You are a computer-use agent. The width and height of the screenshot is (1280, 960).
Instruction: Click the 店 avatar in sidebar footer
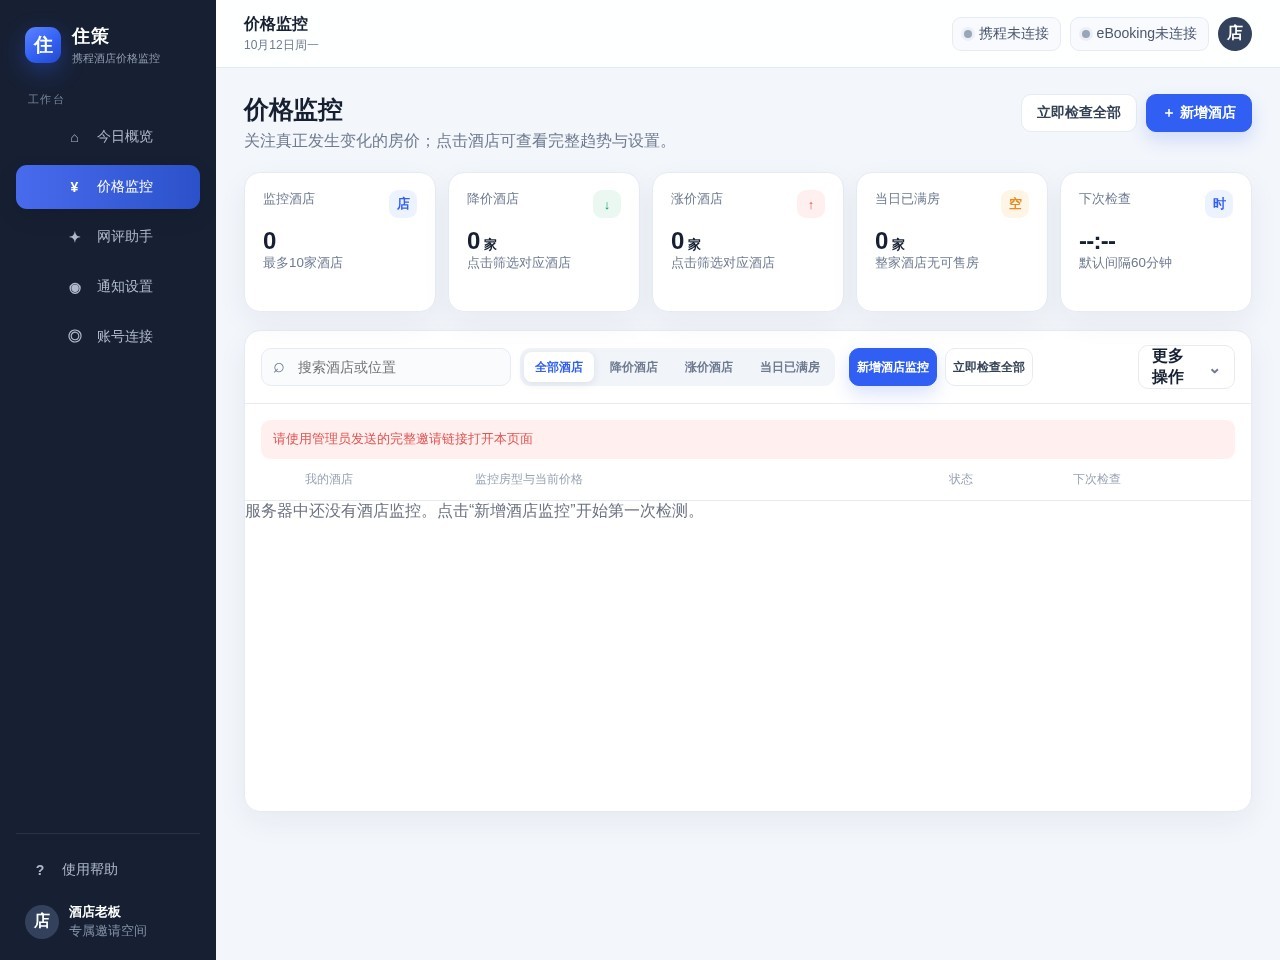coord(42,921)
